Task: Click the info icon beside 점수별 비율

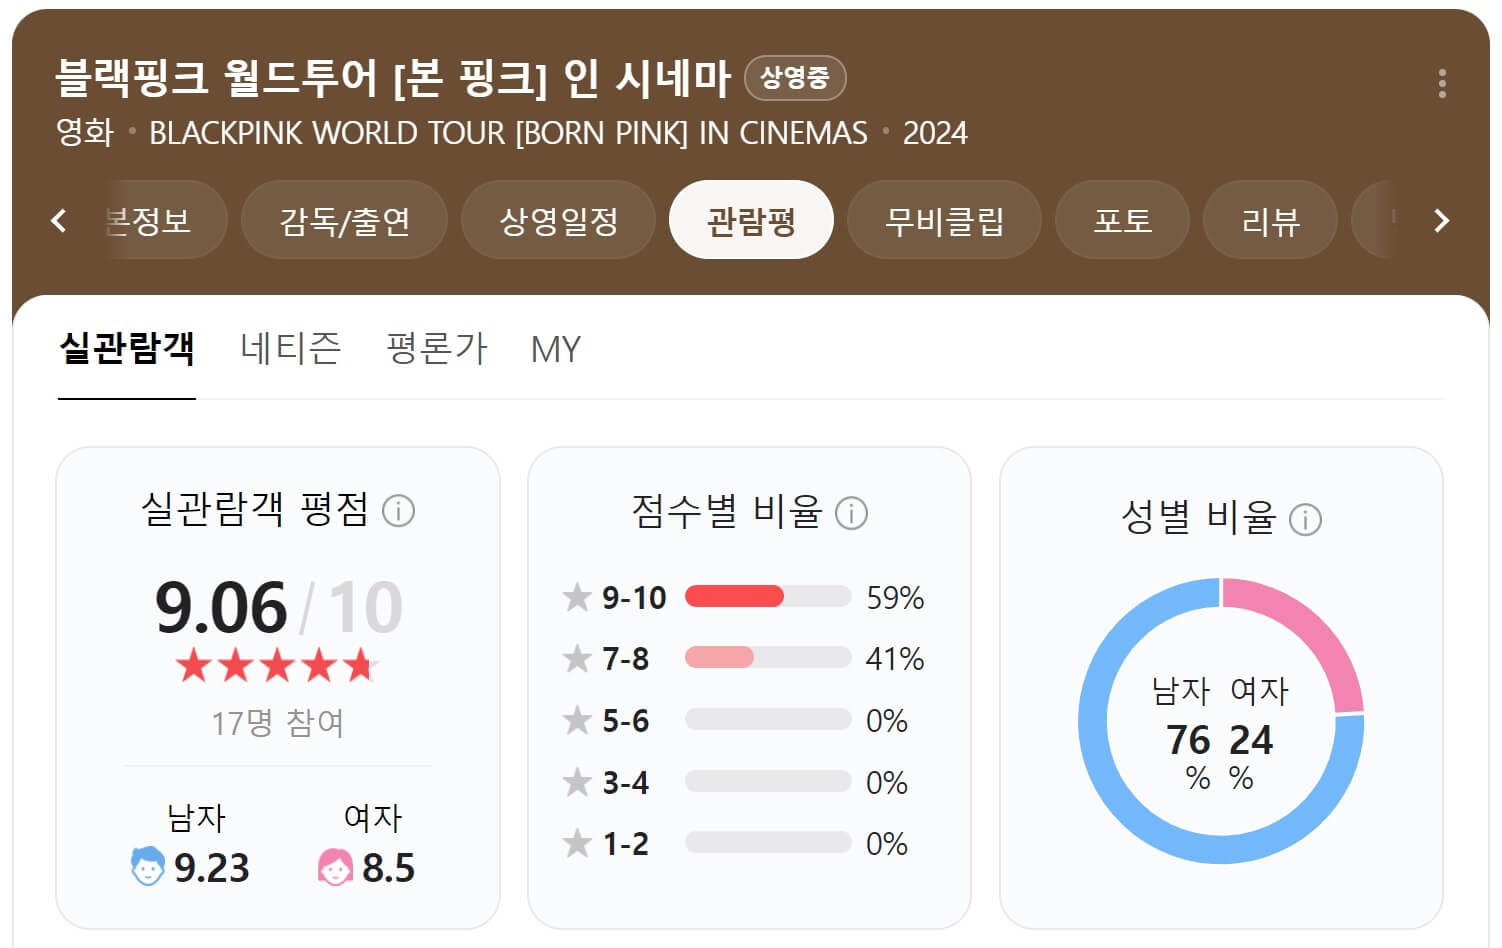Action: (x=852, y=514)
